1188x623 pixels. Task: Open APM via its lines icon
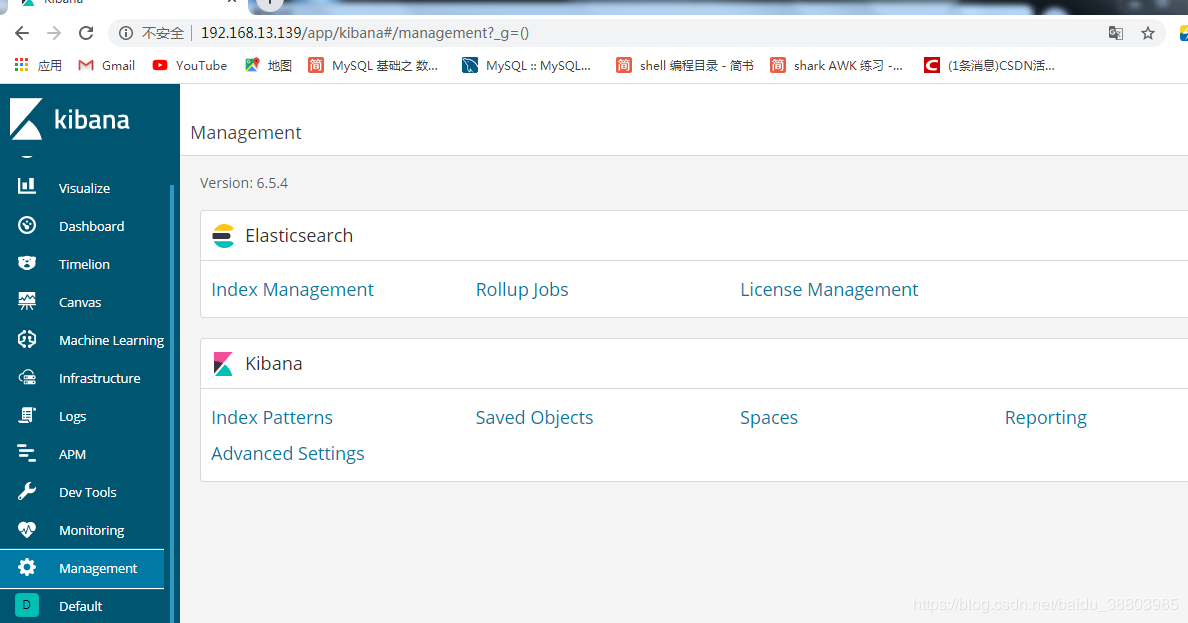pos(27,453)
